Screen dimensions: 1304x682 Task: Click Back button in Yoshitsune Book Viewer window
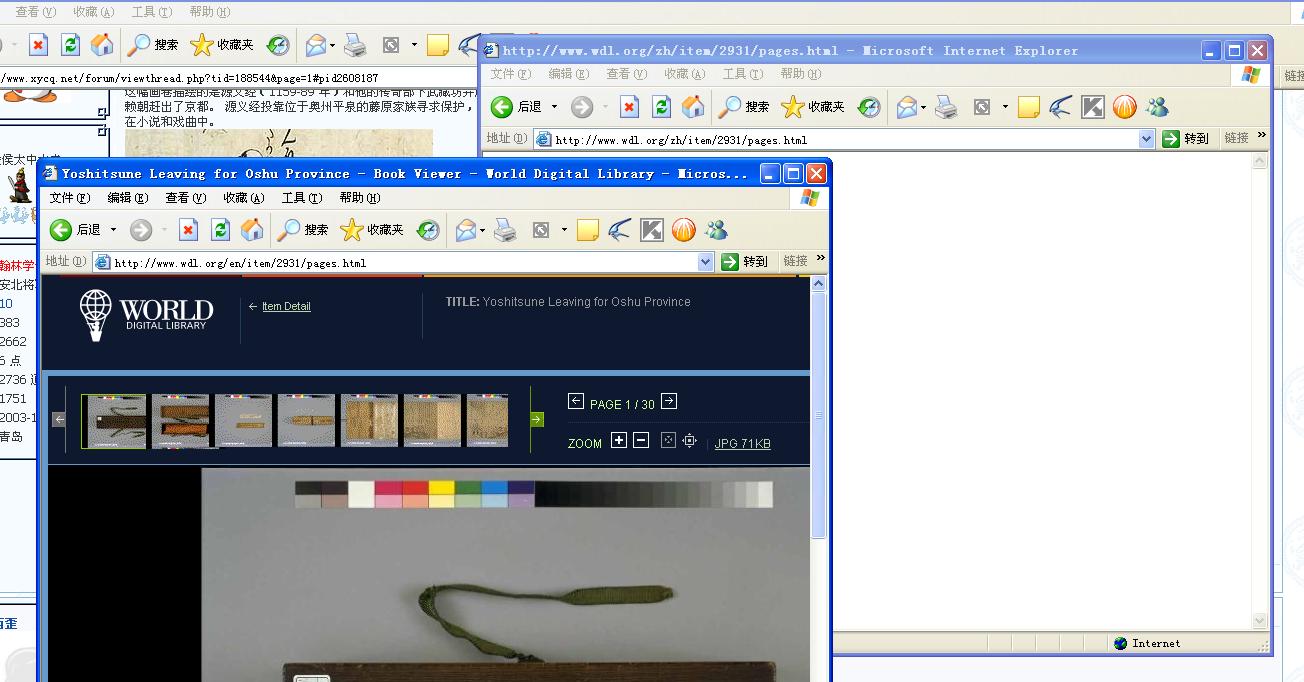pyautogui.click(x=76, y=230)
